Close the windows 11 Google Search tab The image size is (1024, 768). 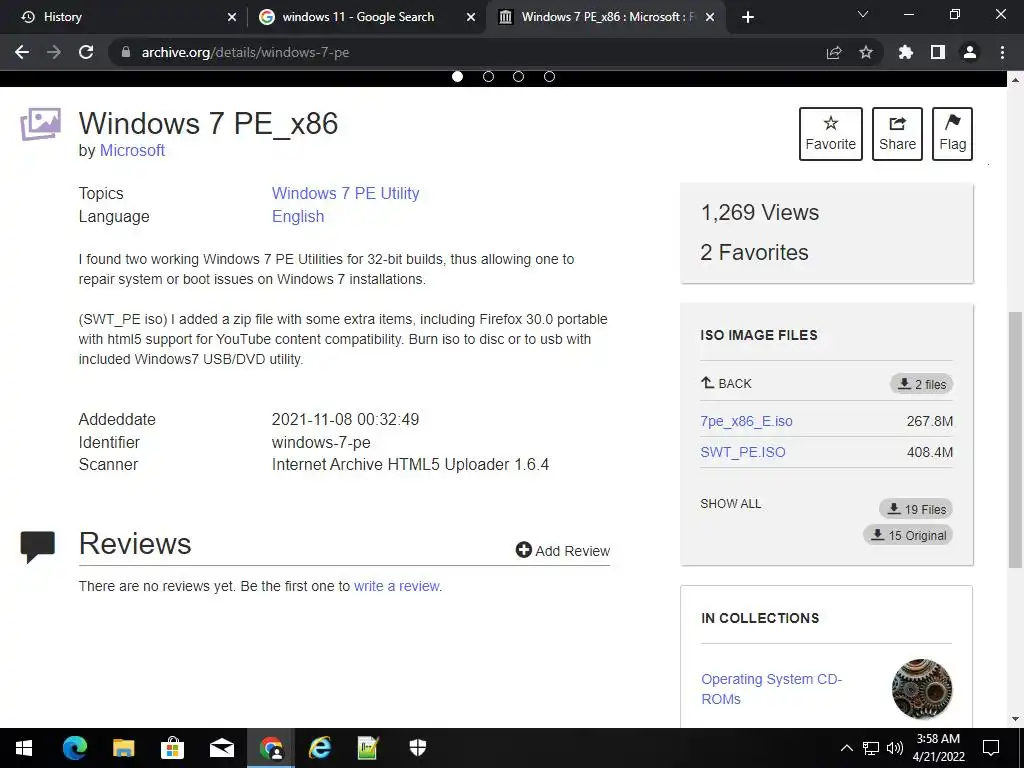coord(471,17)
